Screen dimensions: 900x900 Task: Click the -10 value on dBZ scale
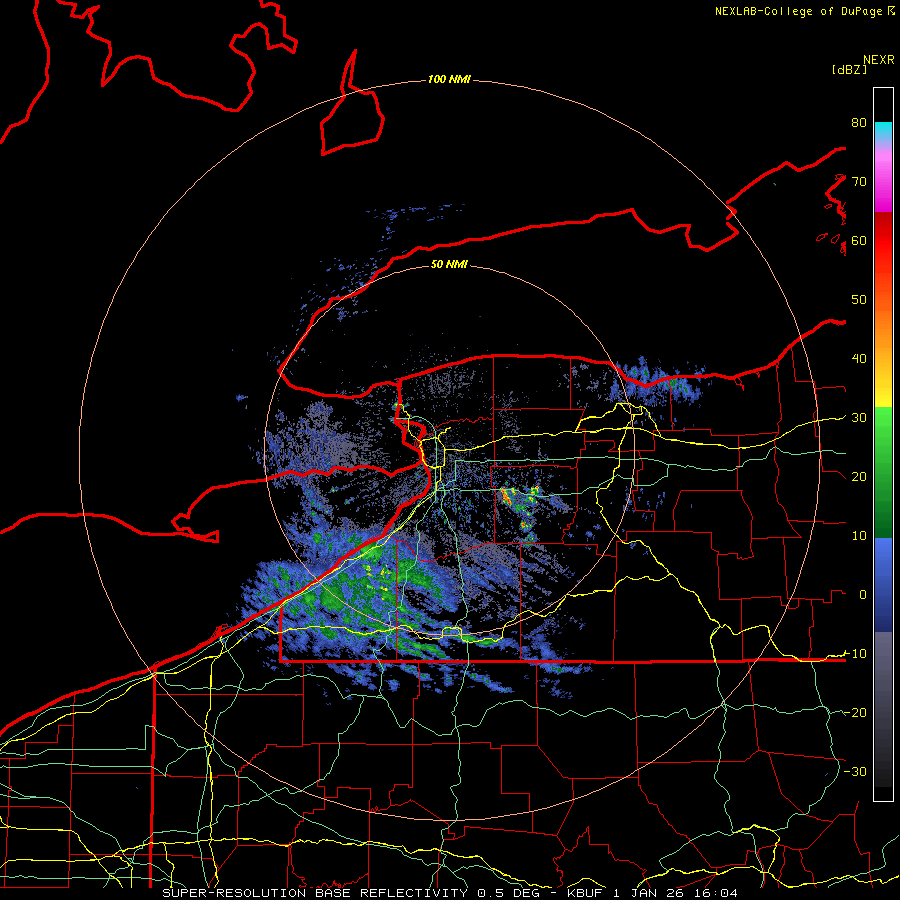click(855, 653)
